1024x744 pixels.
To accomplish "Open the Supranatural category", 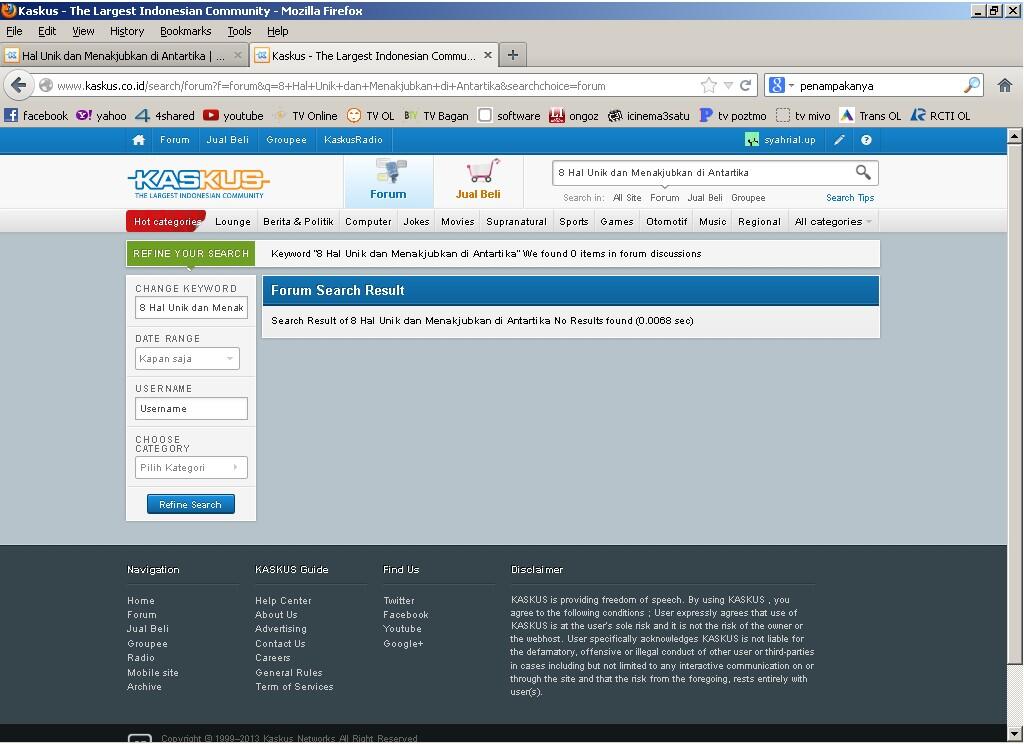I will (x=517, y=221).
